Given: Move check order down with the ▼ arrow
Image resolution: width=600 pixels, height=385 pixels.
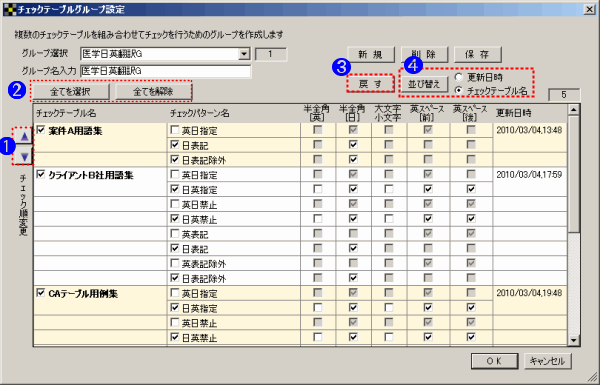Looking at the screenshot, I should pos(24,157).
